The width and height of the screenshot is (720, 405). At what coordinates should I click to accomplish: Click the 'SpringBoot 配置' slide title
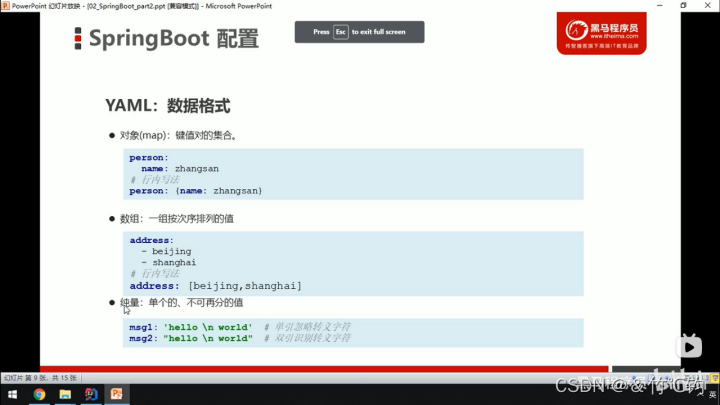[x=174, y=38]
